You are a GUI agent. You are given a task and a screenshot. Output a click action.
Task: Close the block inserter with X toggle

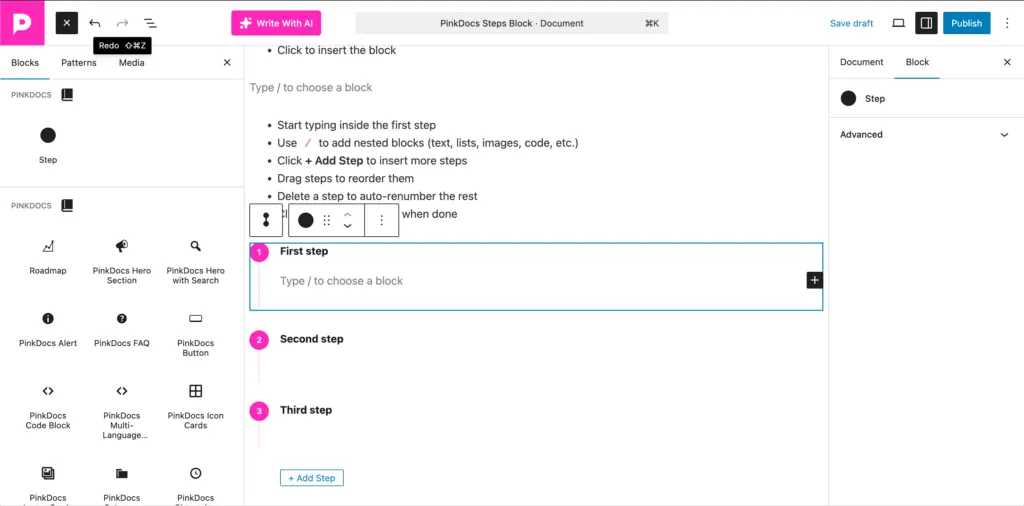[66, 23]
